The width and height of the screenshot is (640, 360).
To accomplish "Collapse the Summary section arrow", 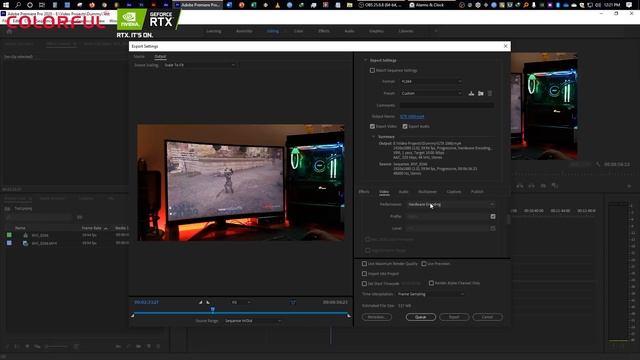I will tap(373, 137).
